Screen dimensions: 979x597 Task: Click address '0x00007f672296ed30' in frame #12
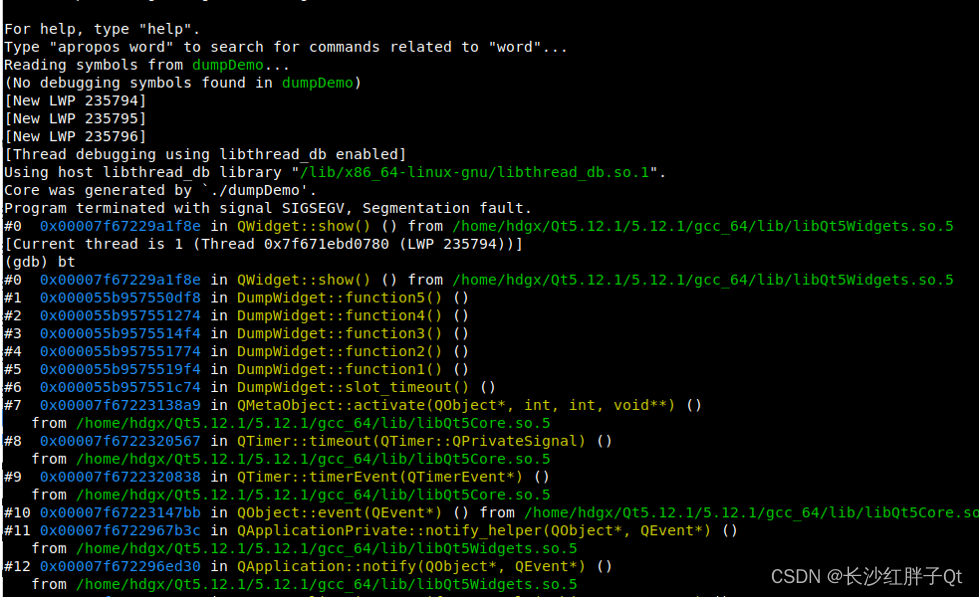(121, 566)
